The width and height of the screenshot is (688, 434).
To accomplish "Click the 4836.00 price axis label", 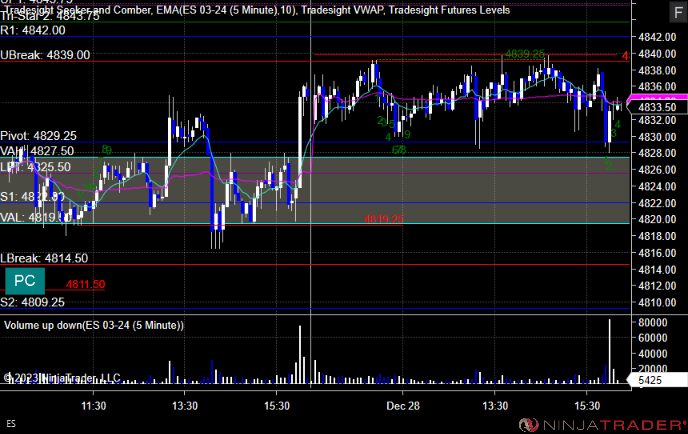I will tap(657, 87).
